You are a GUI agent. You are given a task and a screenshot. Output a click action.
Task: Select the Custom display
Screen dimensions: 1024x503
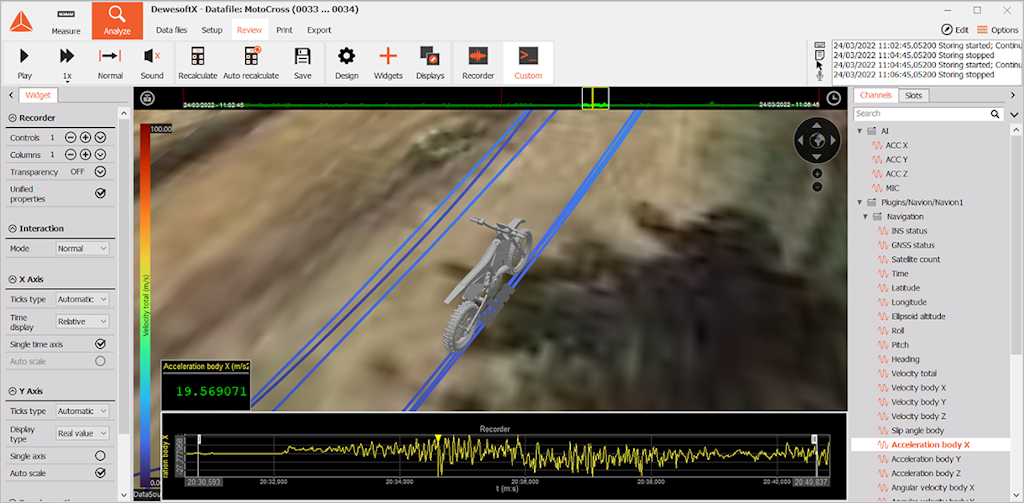(x=528, y=63)
